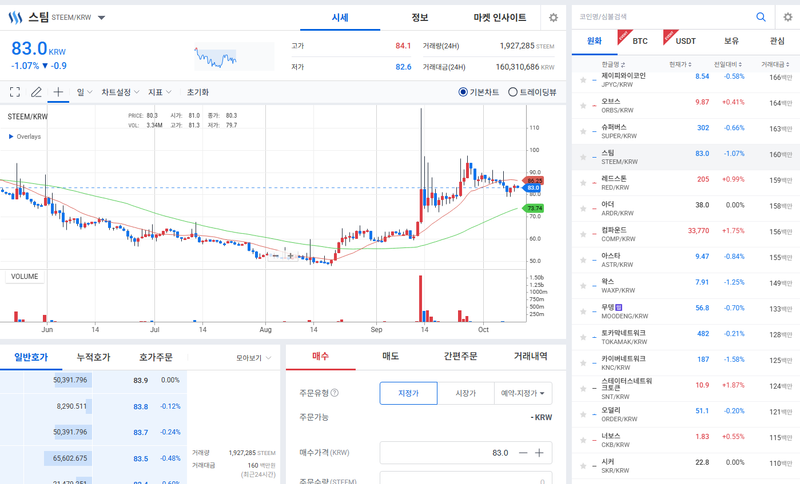The image size is (800, 484).
Task: Favorite star for 카이버네트워크 row
Action: coord(583,363)
